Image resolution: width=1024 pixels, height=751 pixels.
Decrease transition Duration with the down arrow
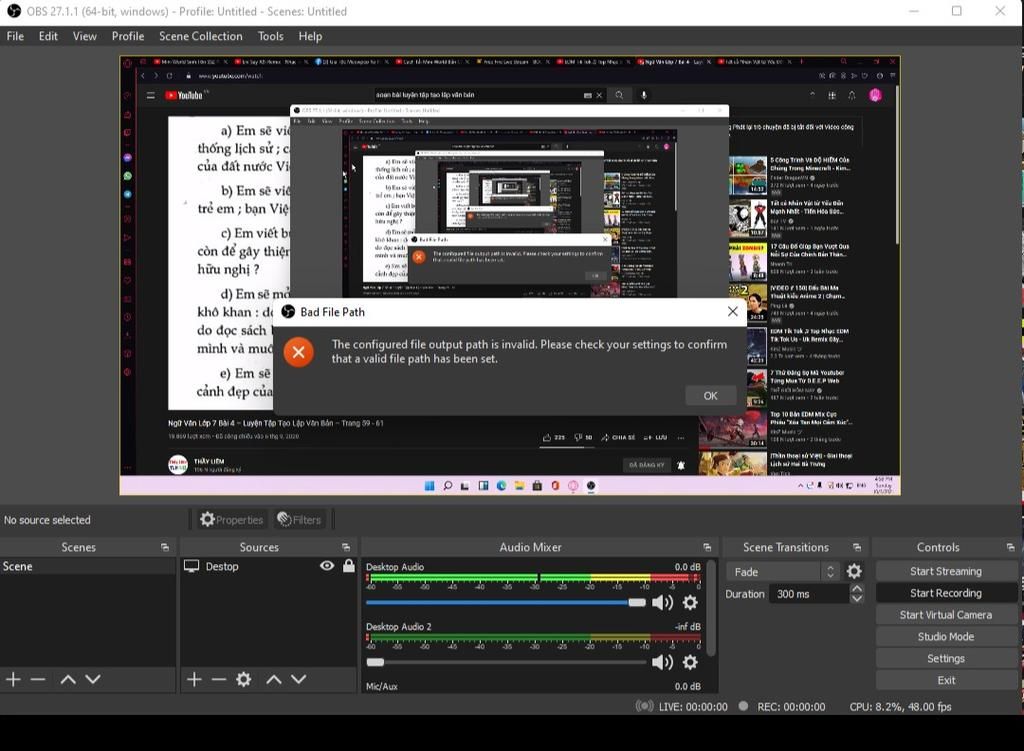pyautogui.click(x=857, y=599)
